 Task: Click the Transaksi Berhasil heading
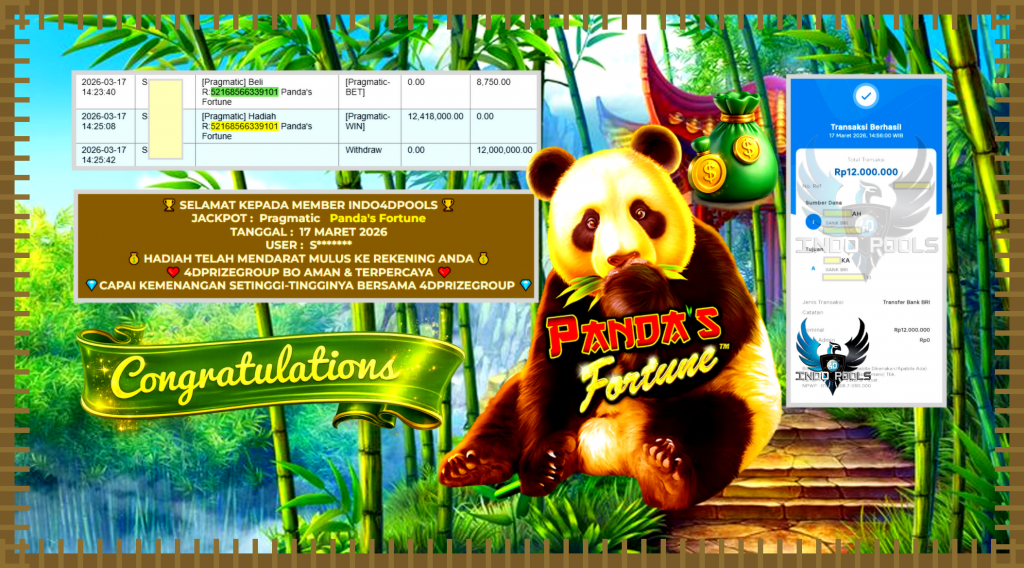pyautogui.click(x=866, y=127)
